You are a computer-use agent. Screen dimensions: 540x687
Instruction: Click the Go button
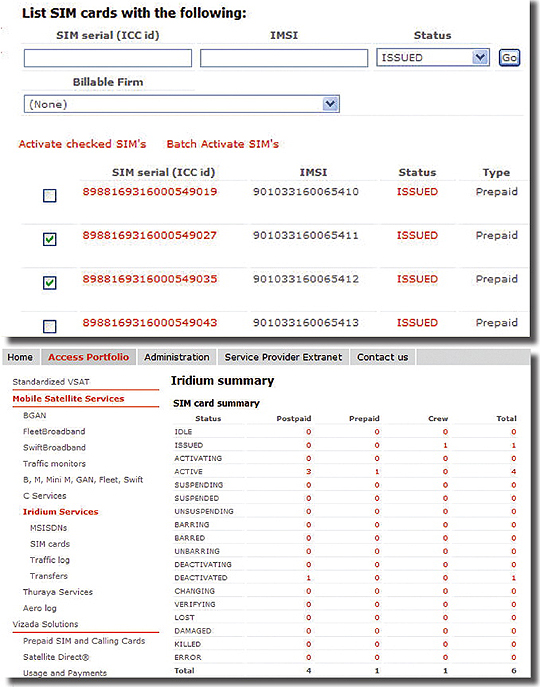pos(509,57)
